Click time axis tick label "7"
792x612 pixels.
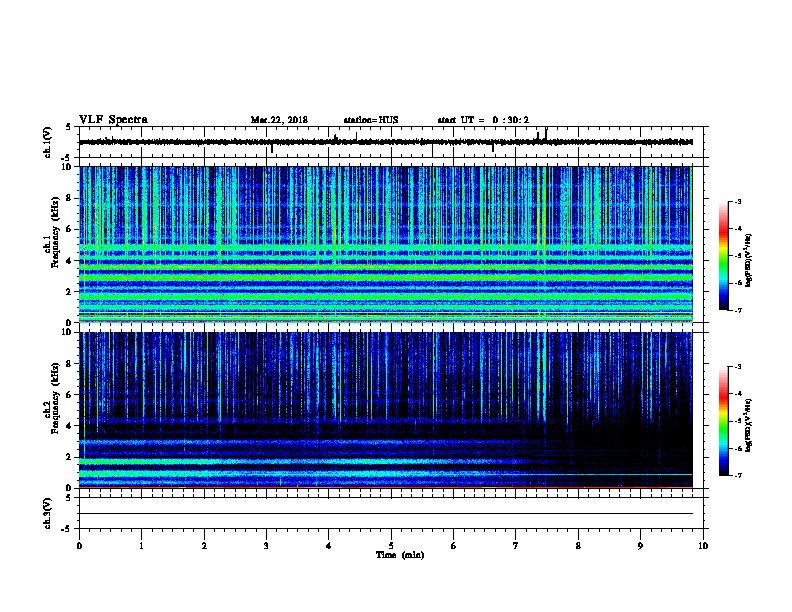516,546
